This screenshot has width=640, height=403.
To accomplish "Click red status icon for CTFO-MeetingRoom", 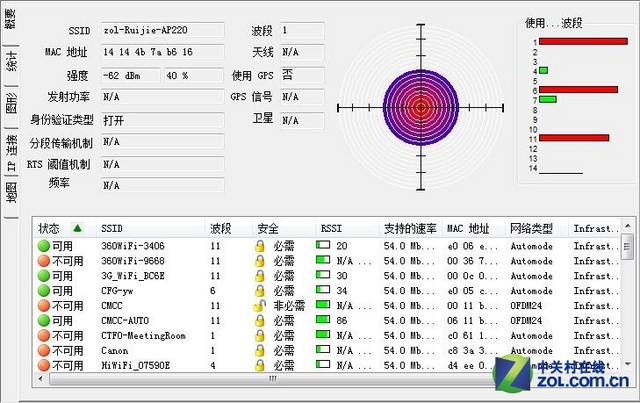I will (x=44, y=336).
